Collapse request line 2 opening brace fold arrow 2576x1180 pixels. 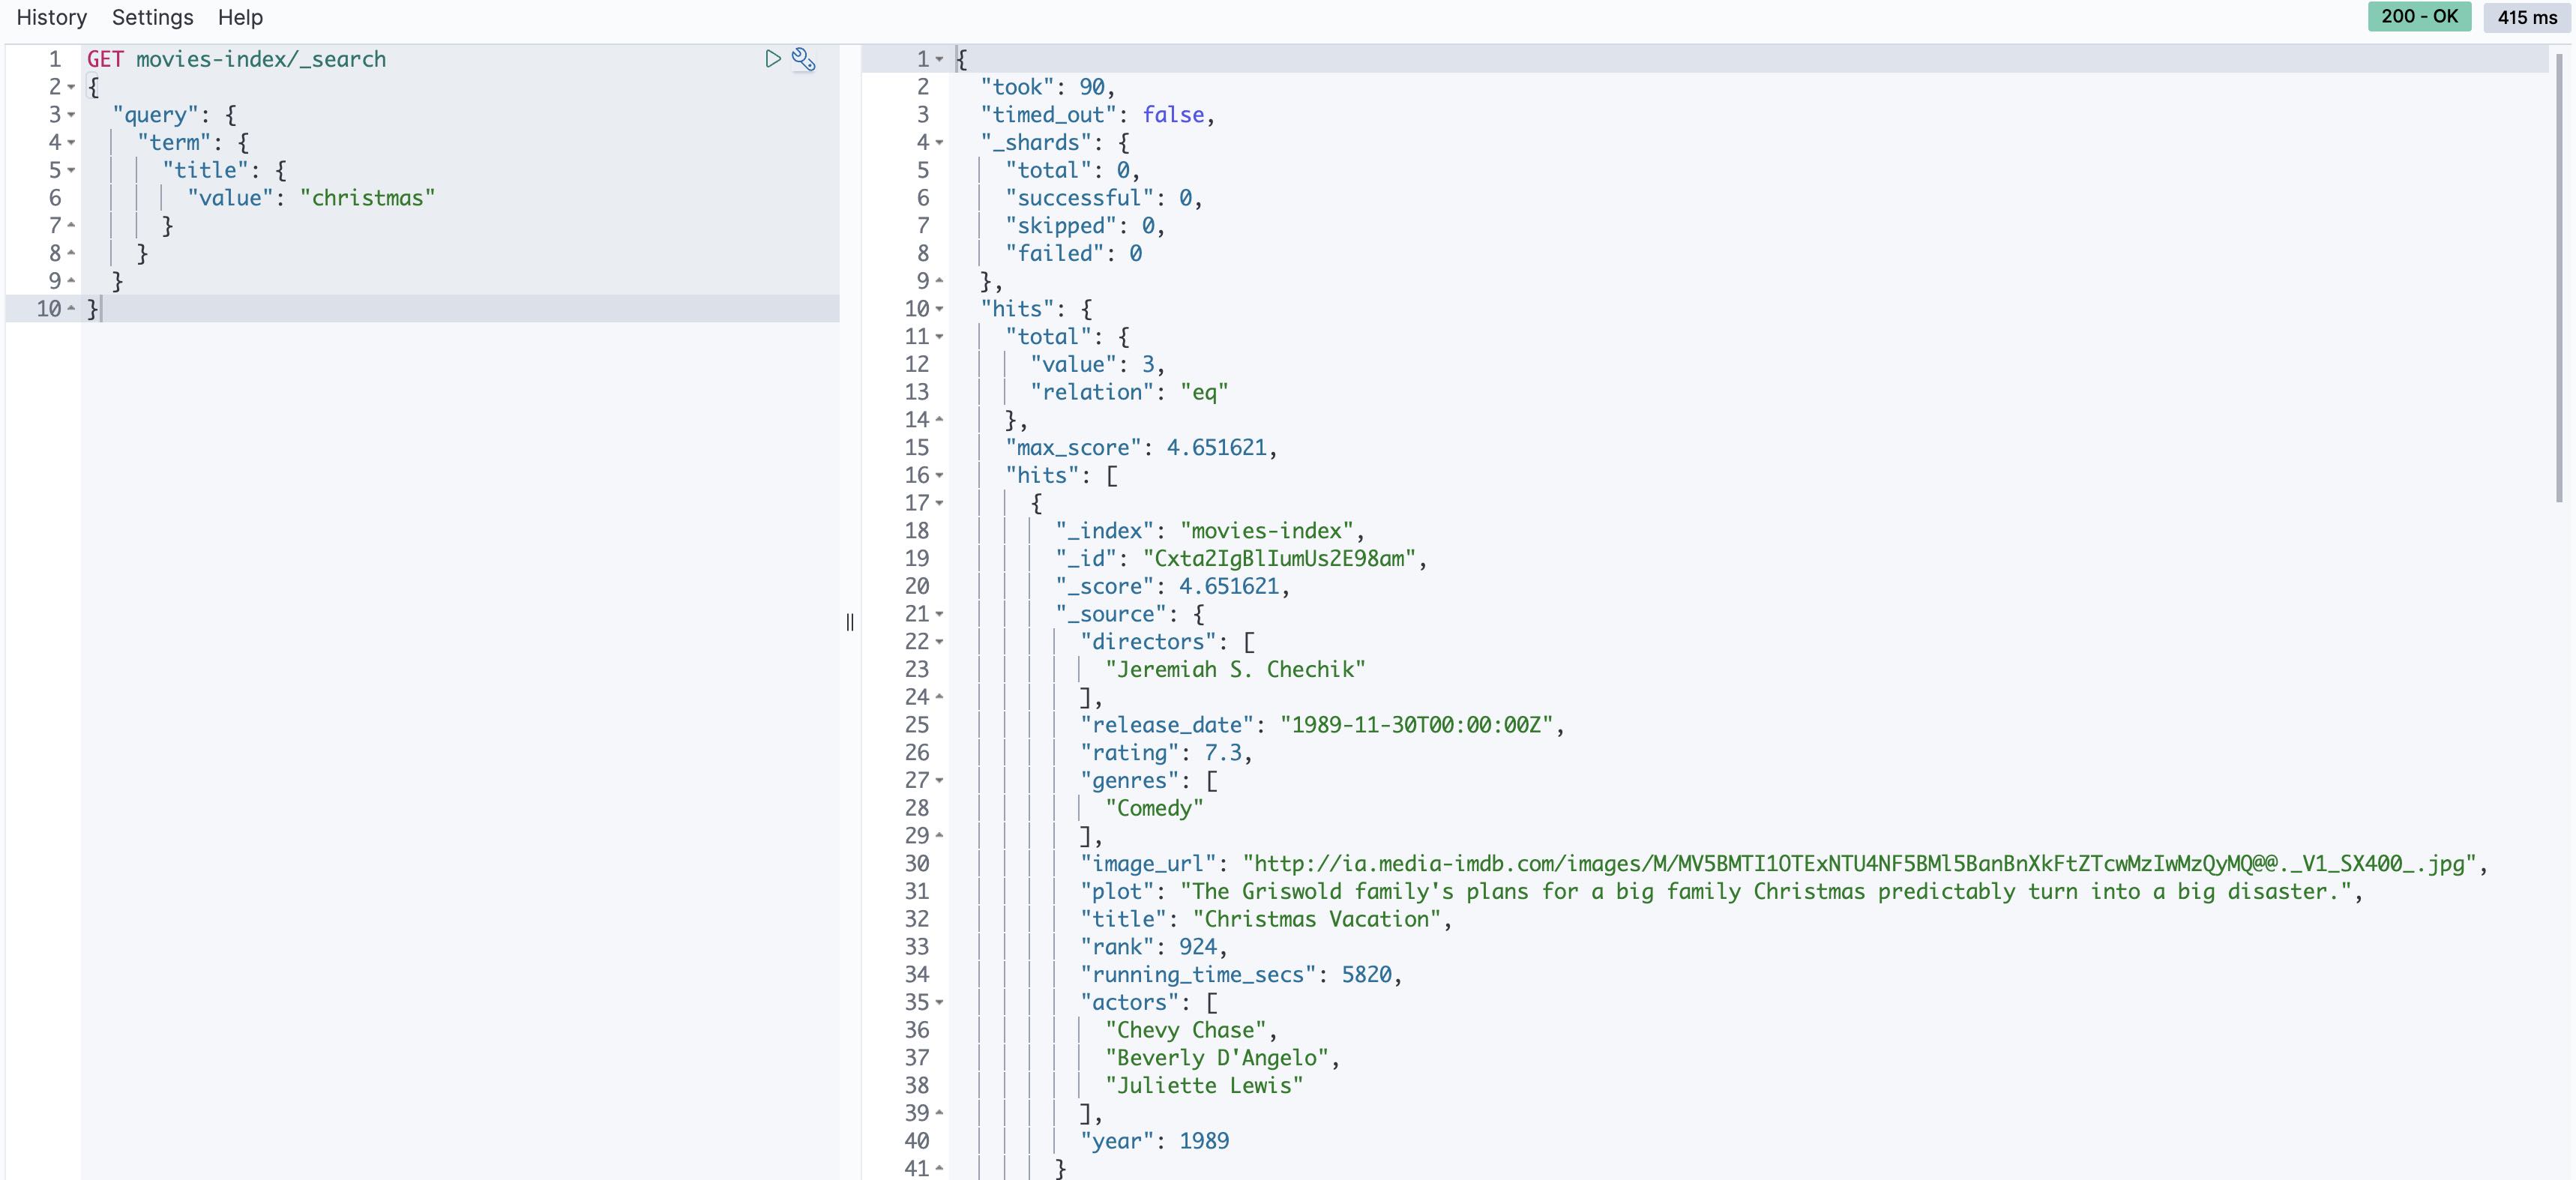click(x=72, y=87)
